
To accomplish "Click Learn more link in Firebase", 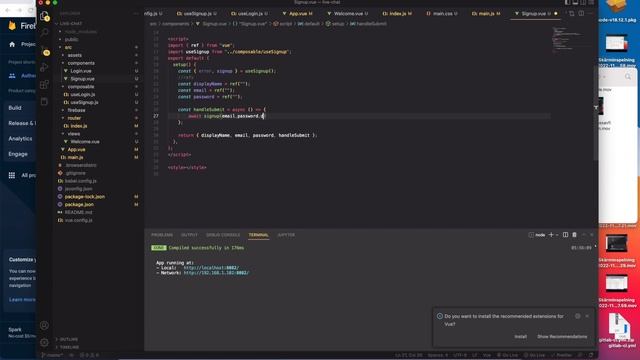I will [x=22, y=300].
